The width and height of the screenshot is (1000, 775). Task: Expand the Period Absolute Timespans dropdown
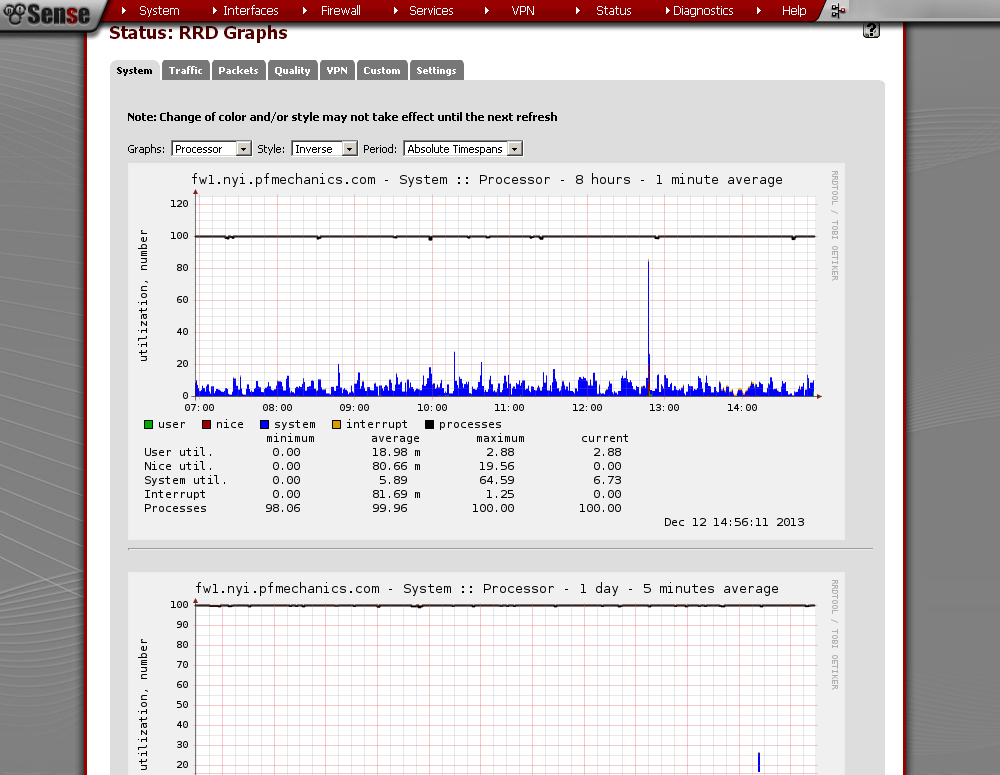[x=463, y=149]
